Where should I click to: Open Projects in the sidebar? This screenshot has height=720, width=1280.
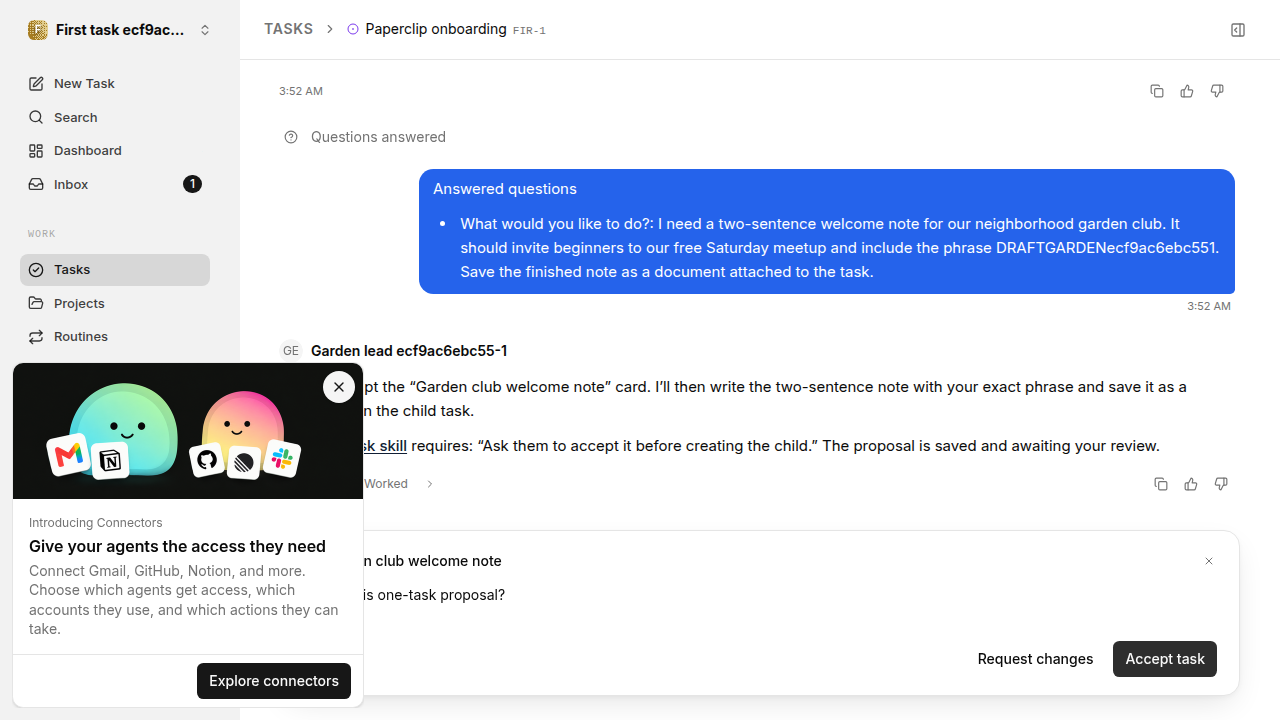pyautogui.click(x=115, y=303)
